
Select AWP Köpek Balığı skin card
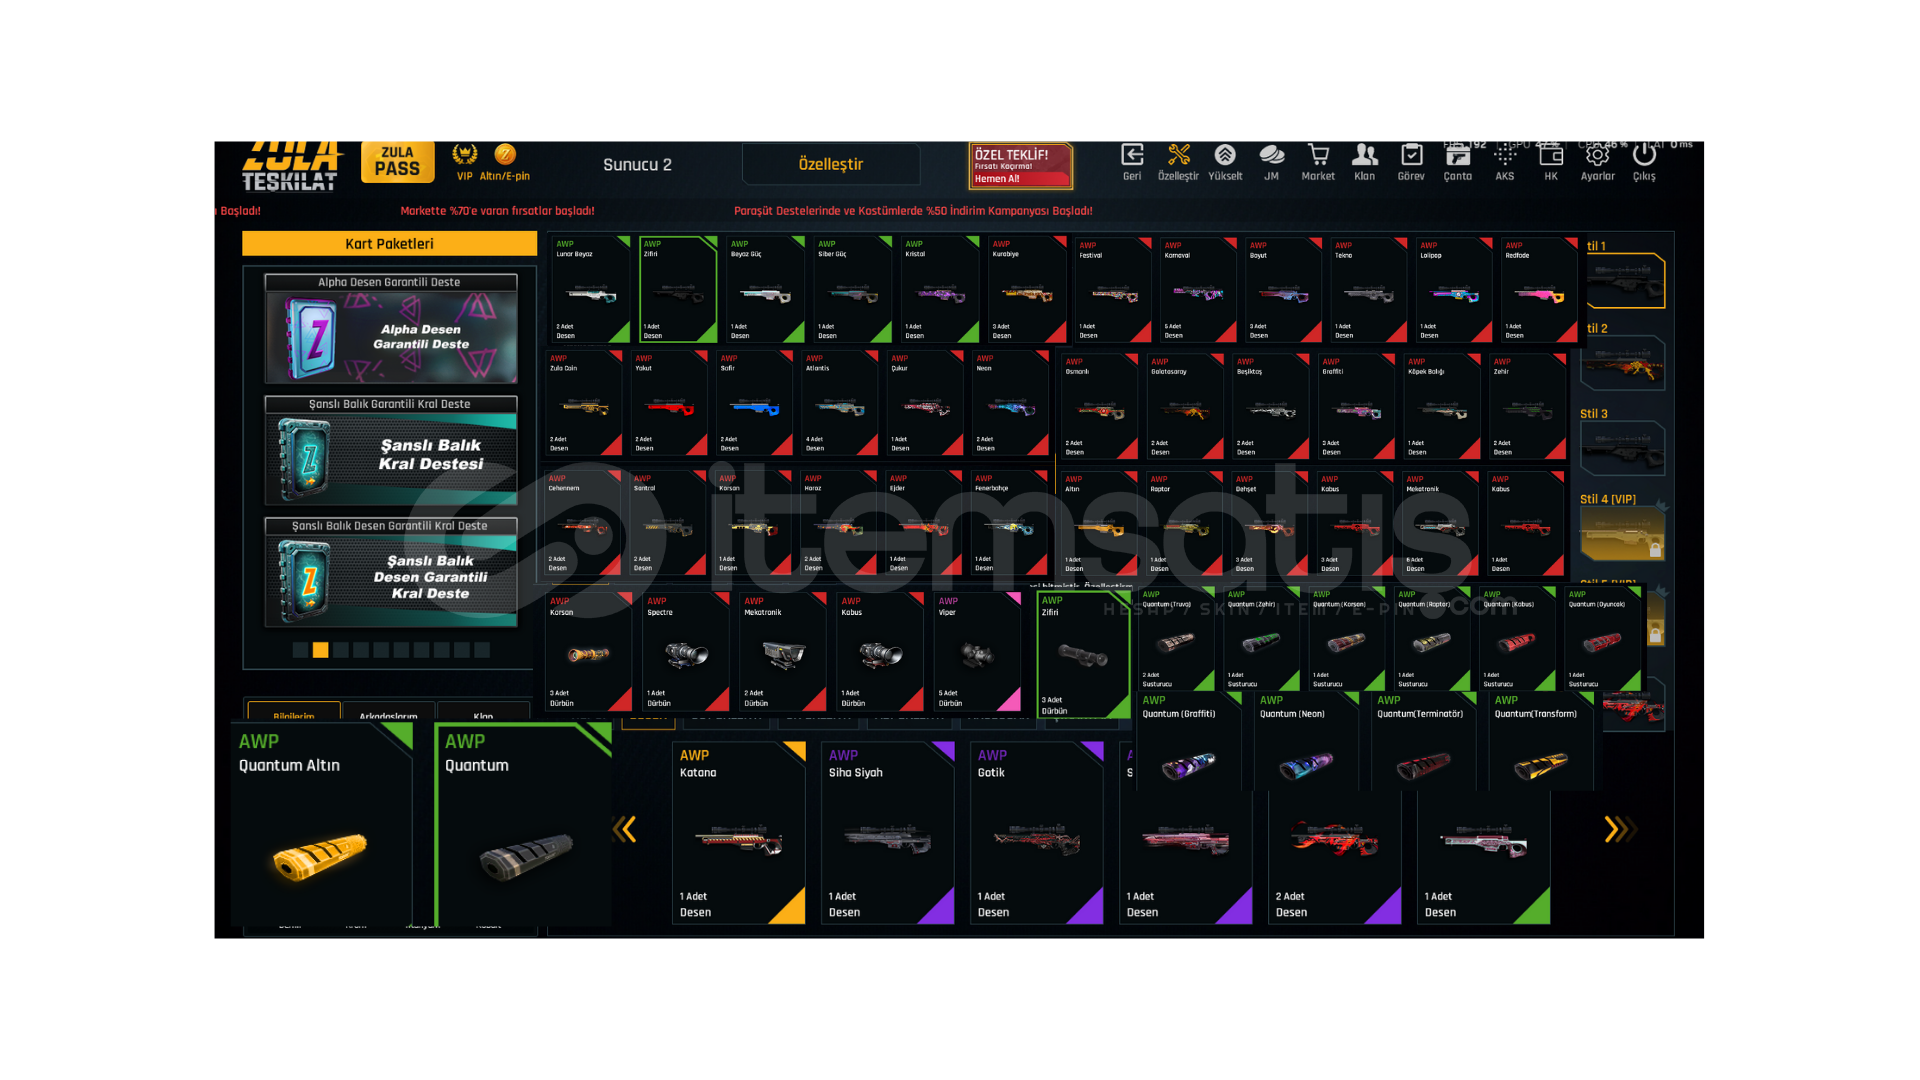1443,406
